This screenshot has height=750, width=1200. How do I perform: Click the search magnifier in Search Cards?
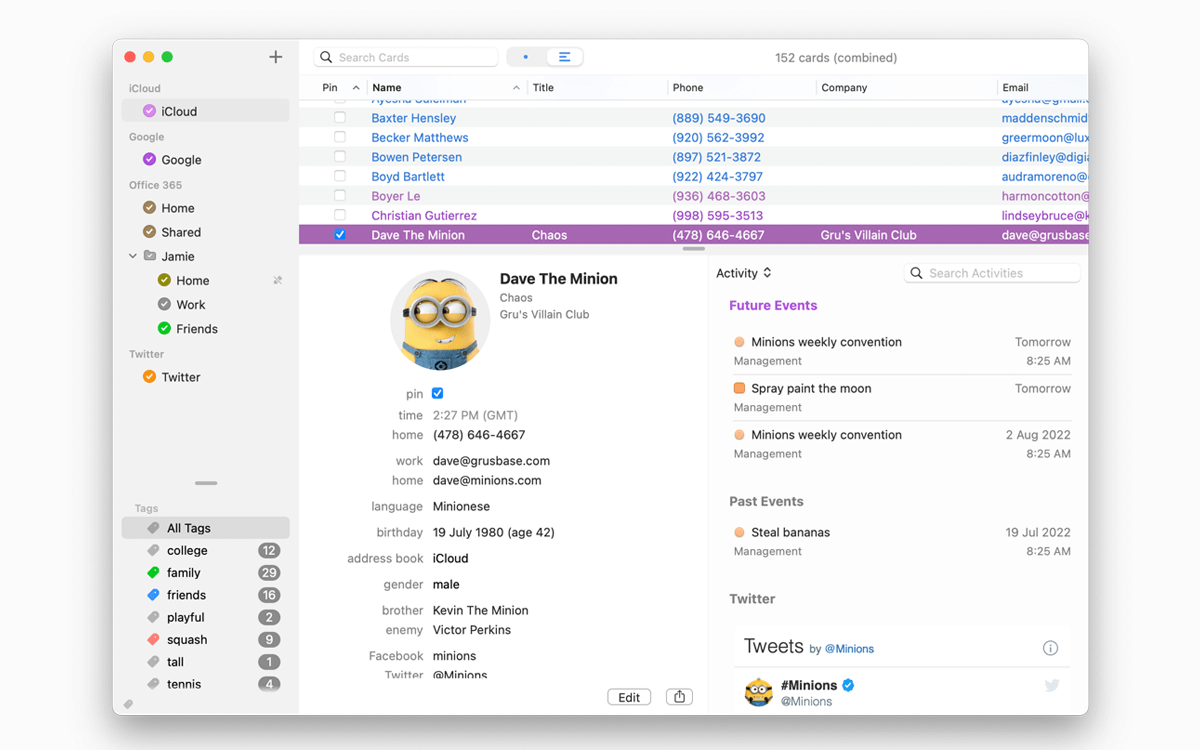pos(326,57)
